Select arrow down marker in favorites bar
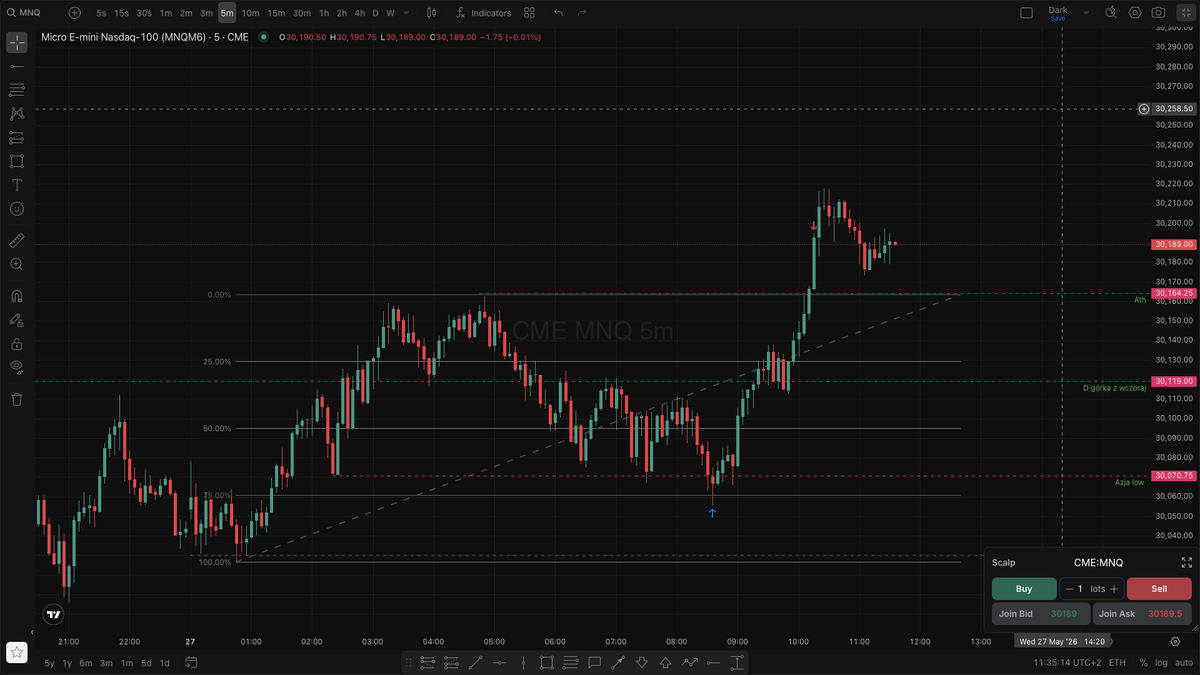 pos(641,662)
